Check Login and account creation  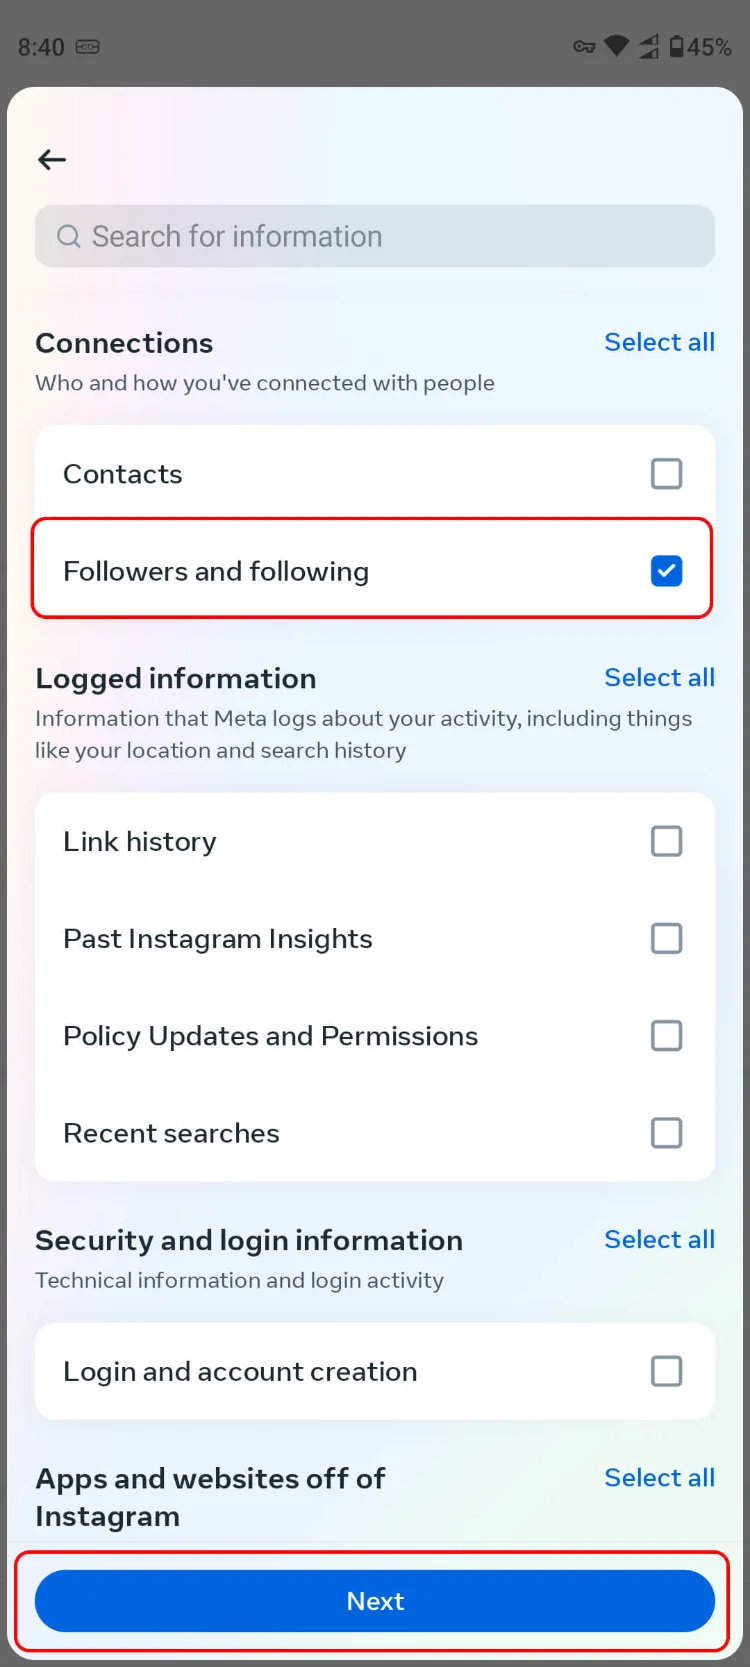tap(666, 1371)
